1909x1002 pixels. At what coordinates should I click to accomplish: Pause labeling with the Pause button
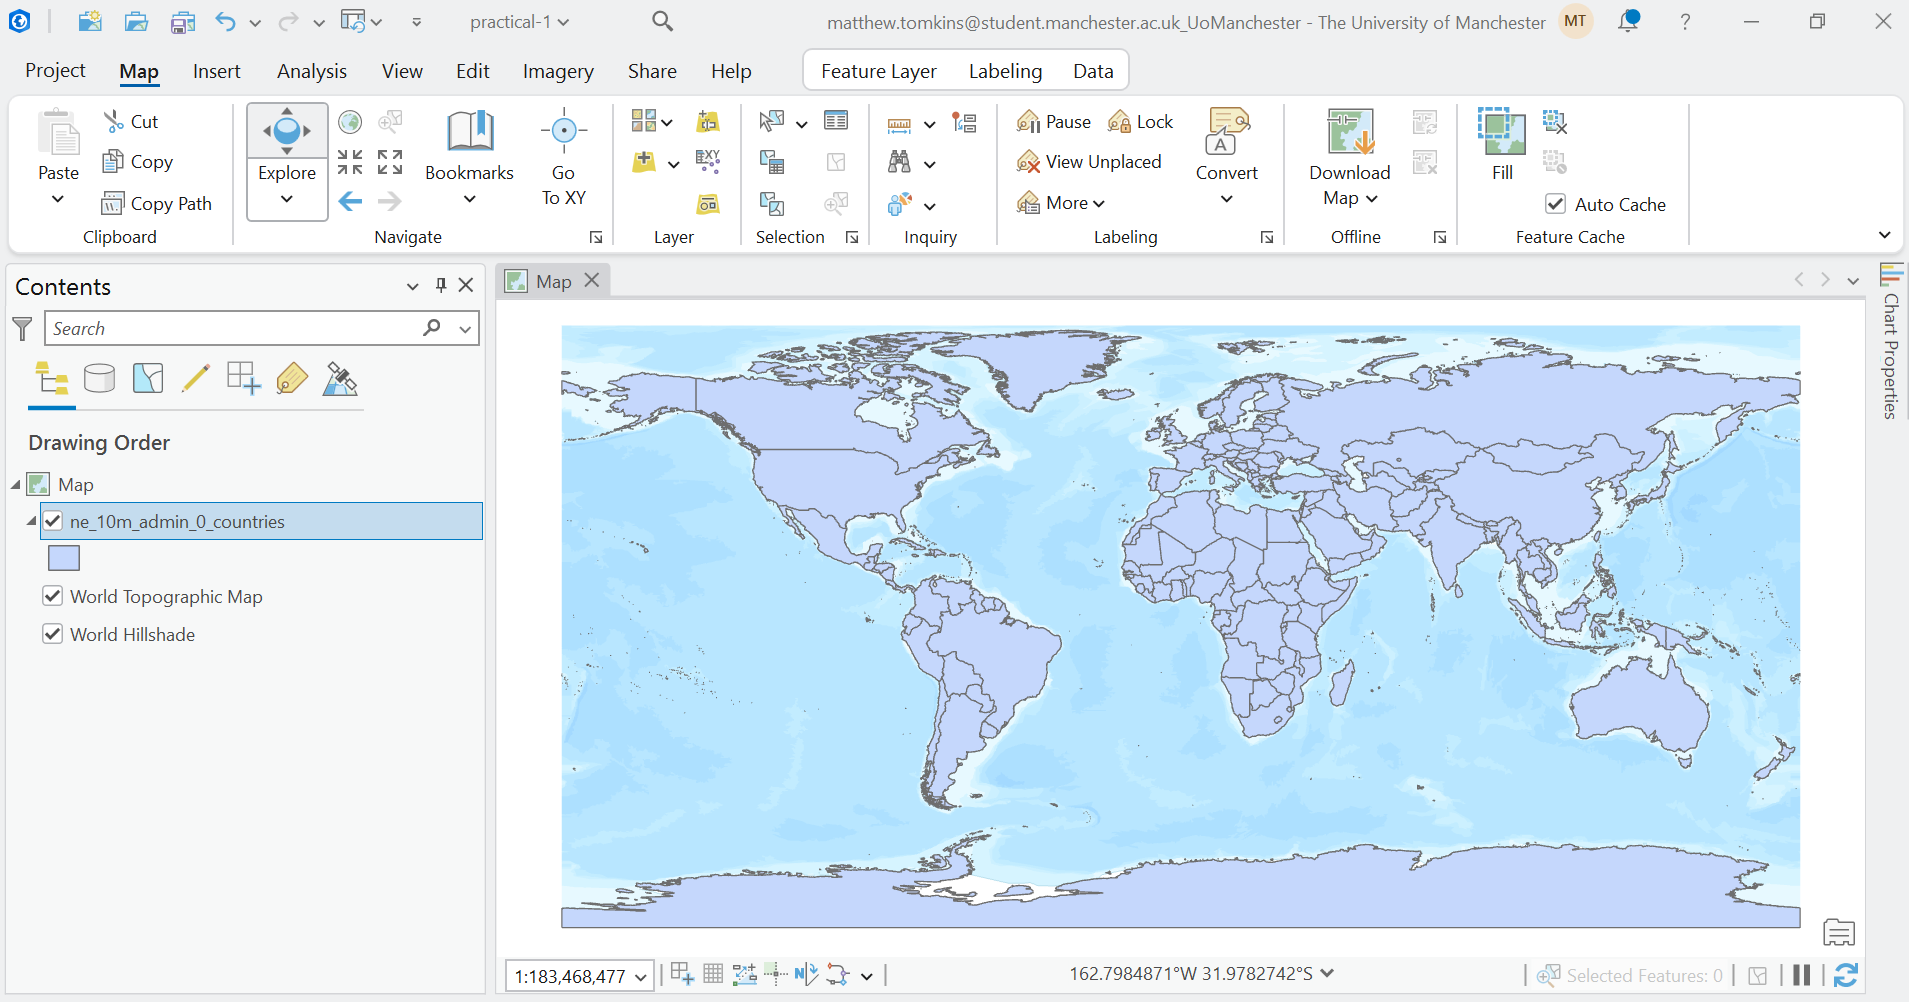point(1054,122)
